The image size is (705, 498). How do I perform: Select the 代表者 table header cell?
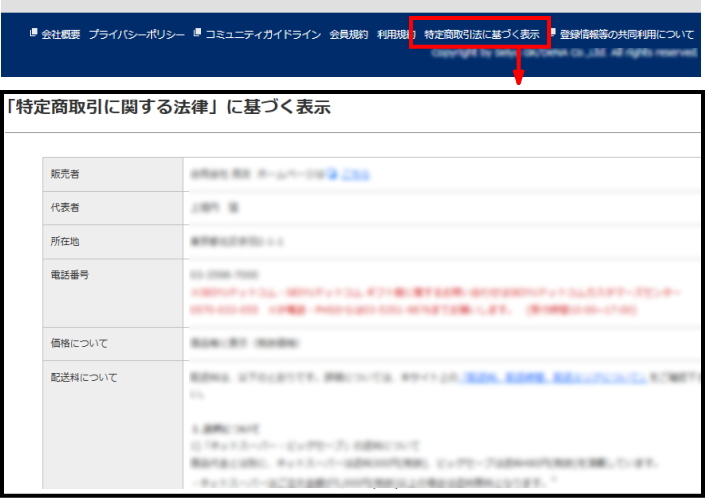coord(113,208)
